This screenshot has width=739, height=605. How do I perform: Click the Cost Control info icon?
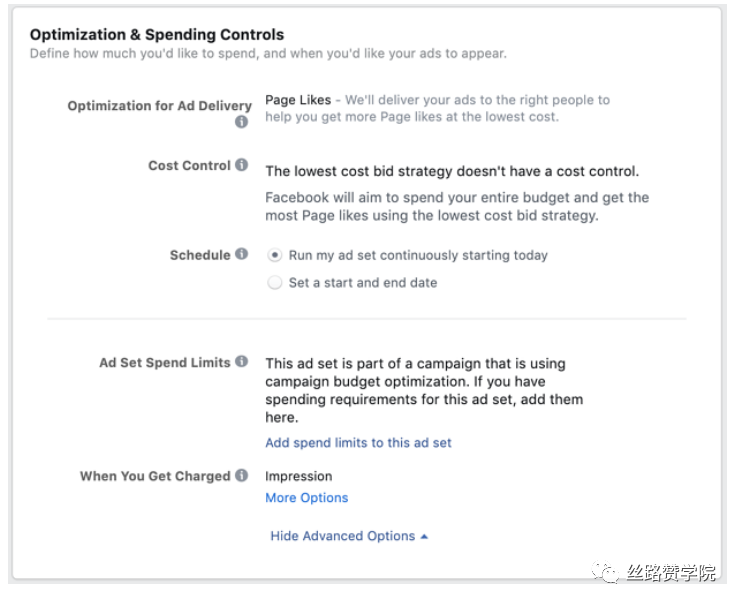coord(241,165)
